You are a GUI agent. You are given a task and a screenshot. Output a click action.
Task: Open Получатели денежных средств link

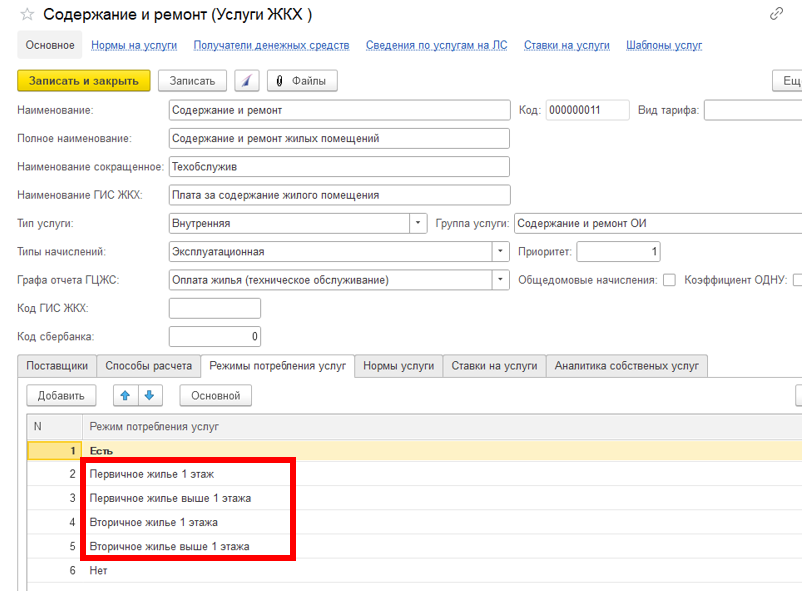[x=271, y=45]
